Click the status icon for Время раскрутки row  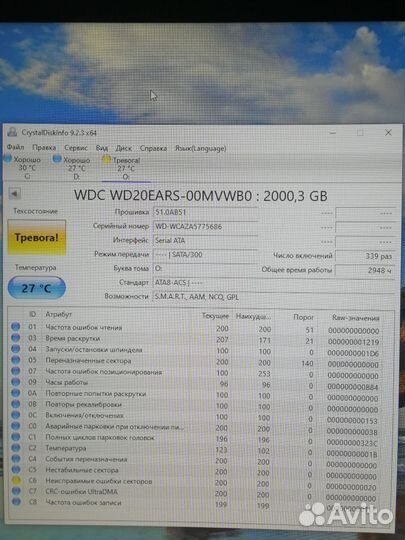15,338
